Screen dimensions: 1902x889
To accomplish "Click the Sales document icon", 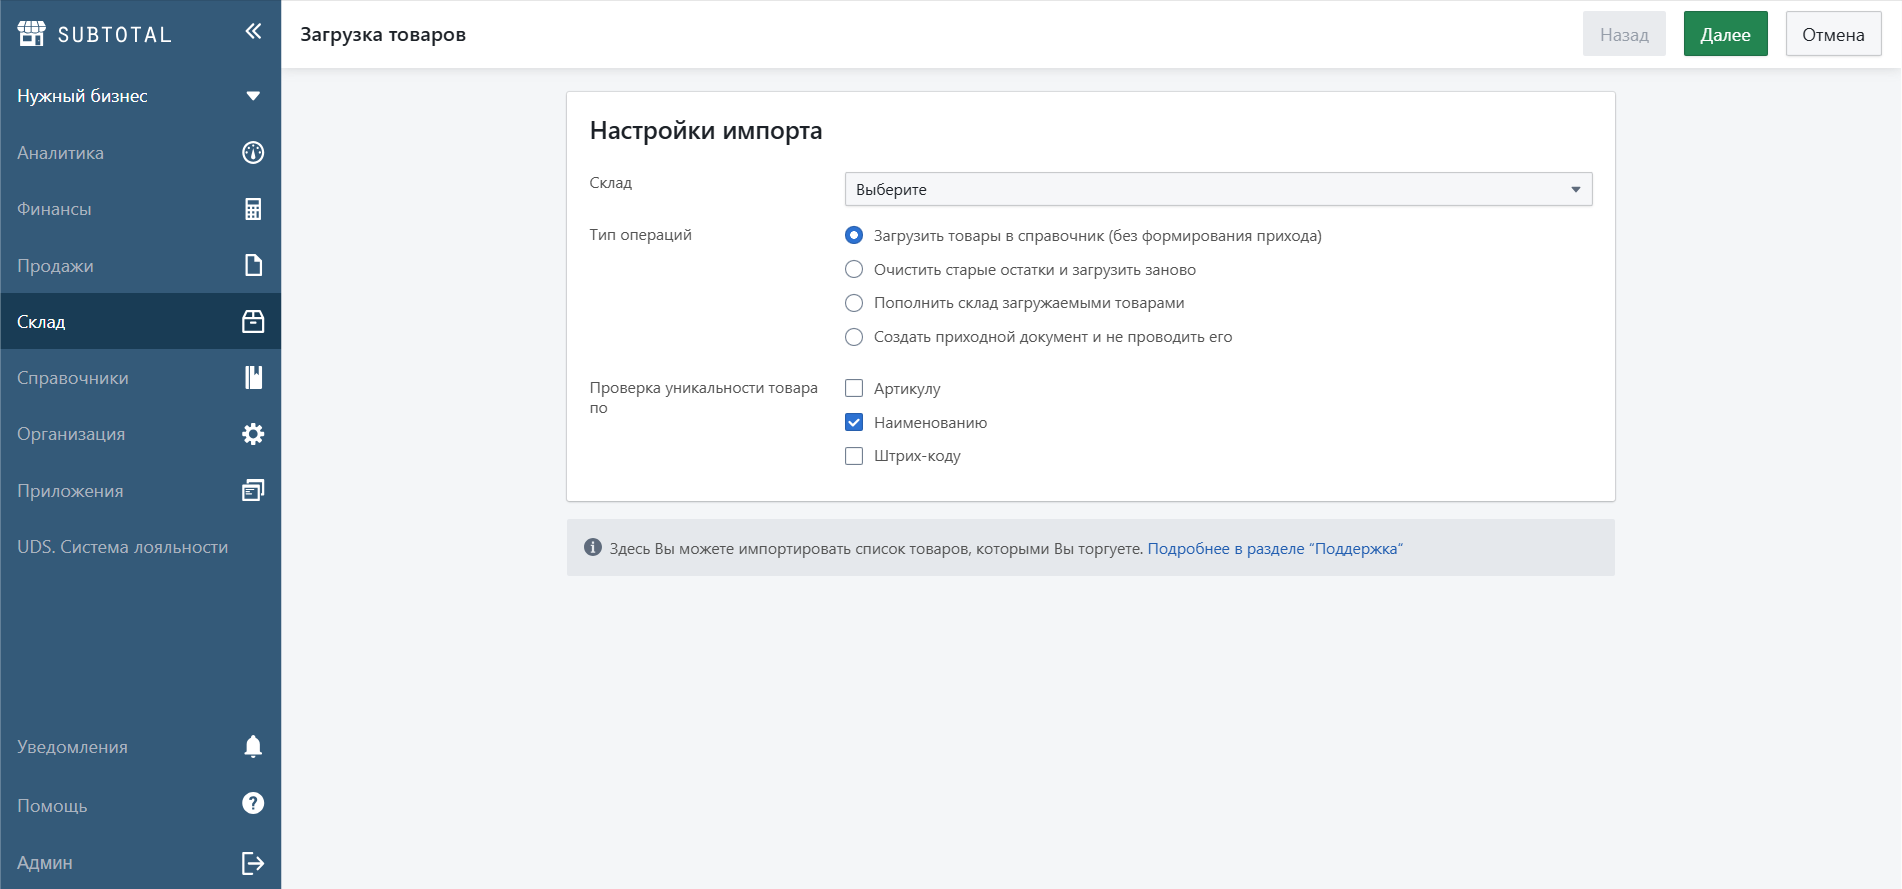I will tap(253, 265).
